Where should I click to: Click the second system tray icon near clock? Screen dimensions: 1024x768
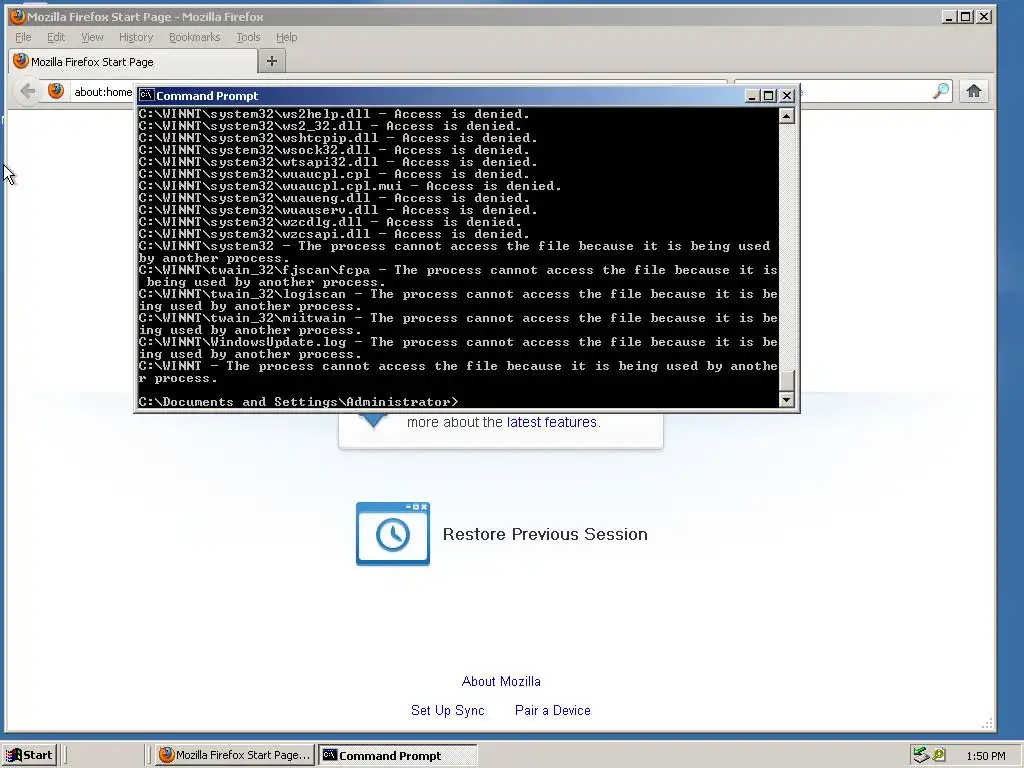pos(939,755)
